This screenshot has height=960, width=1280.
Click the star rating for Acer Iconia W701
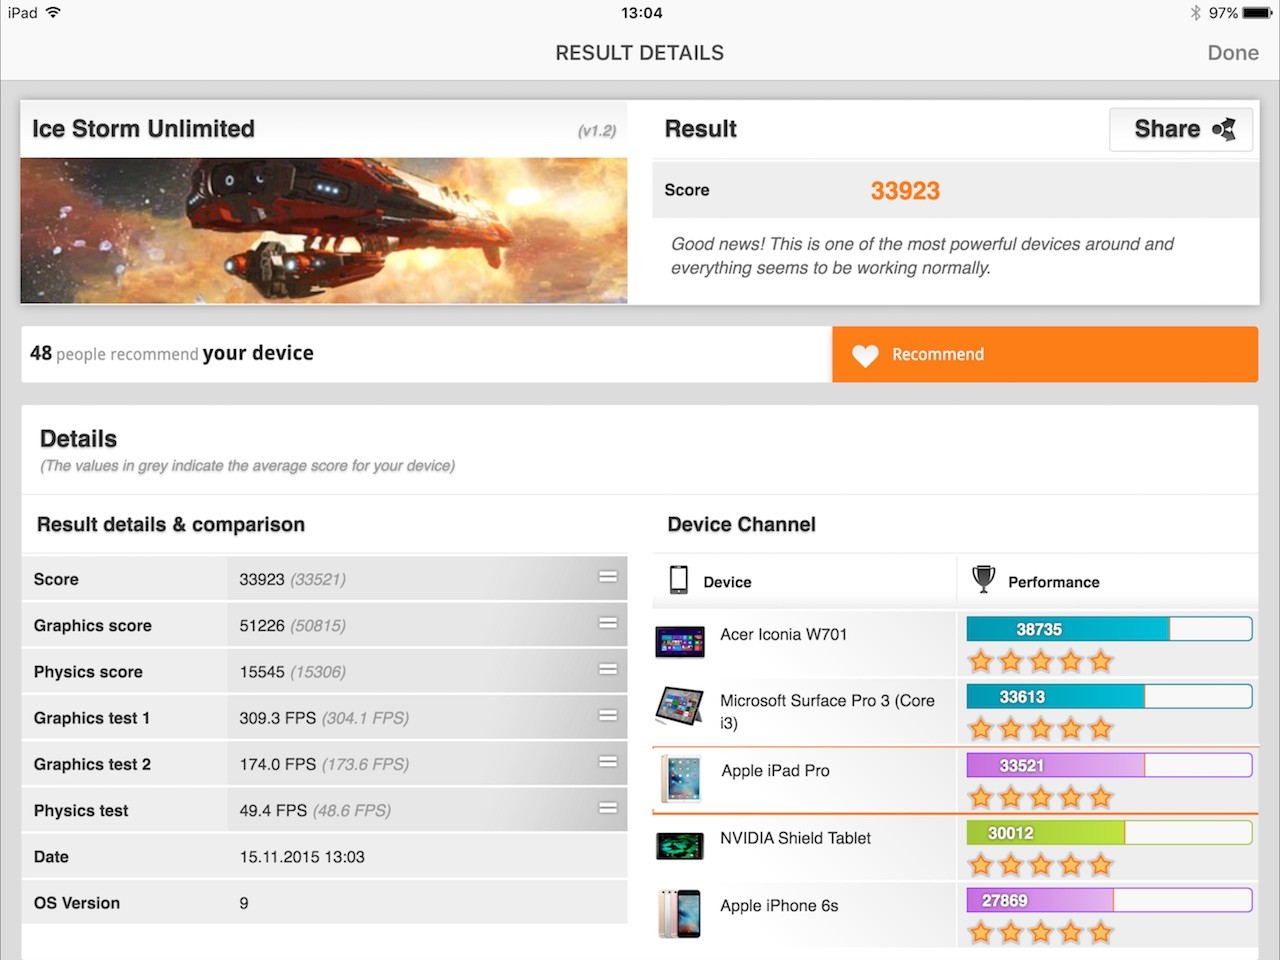tap(1040, 661)
